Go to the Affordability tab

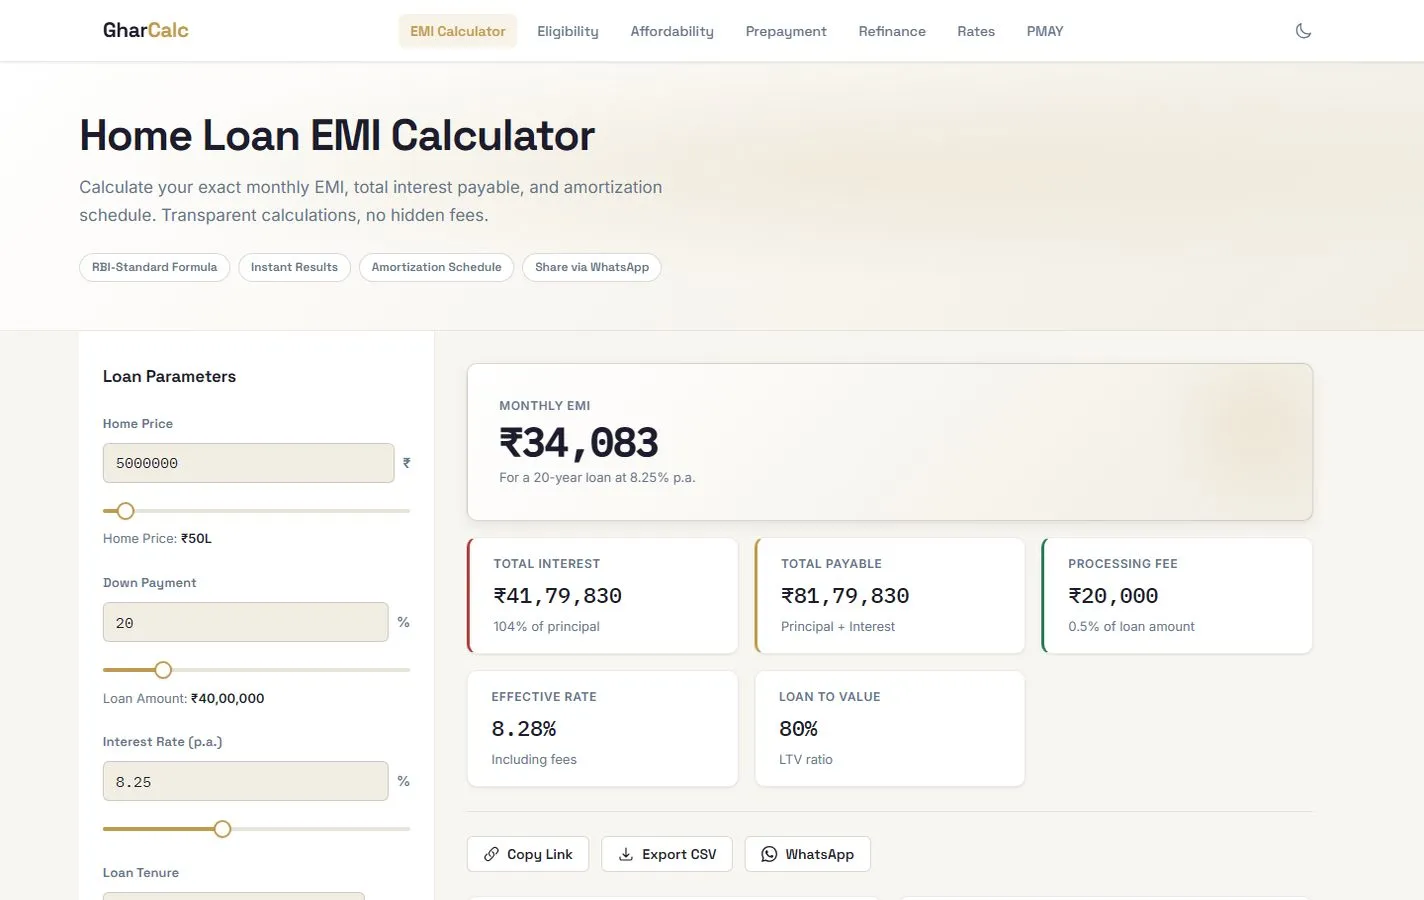(672, 31)
